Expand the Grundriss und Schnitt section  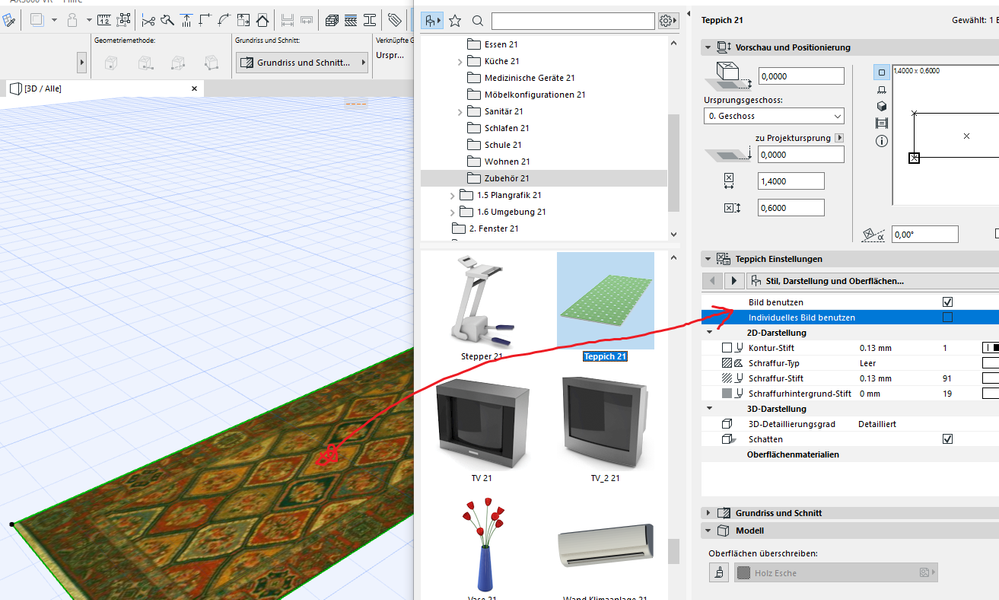point(708,513)
